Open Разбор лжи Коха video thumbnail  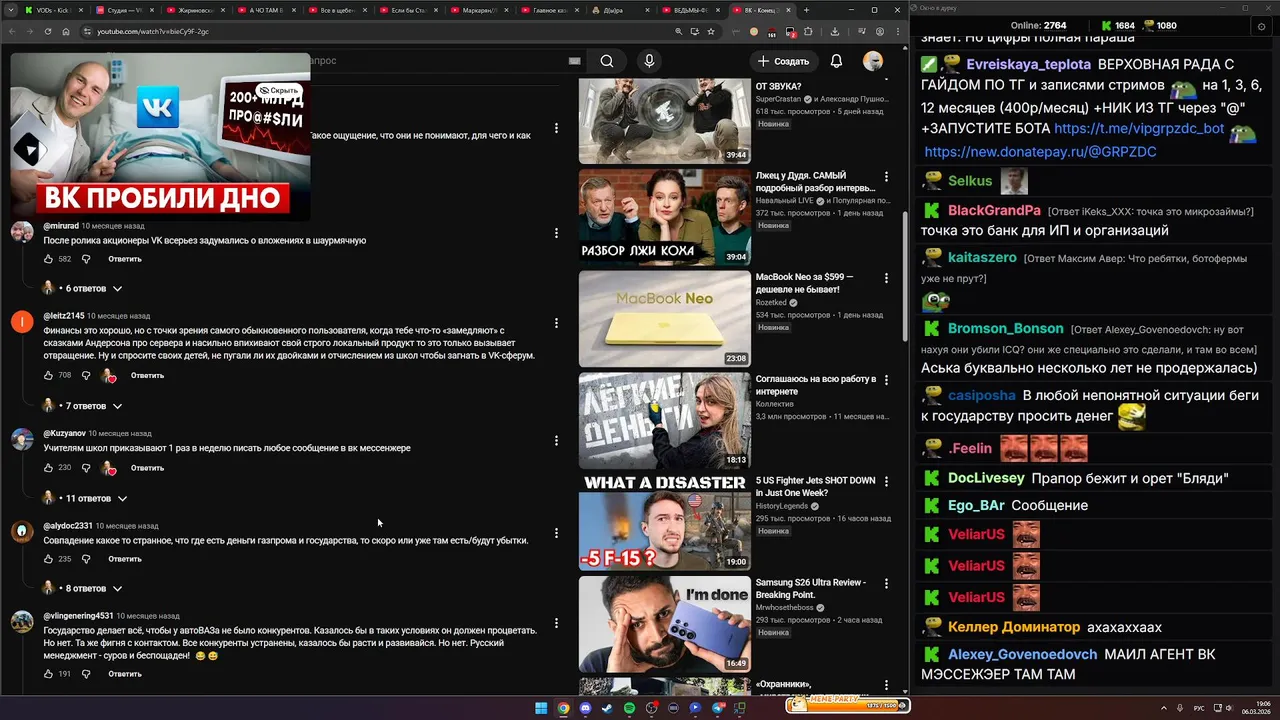click(664, 217)
